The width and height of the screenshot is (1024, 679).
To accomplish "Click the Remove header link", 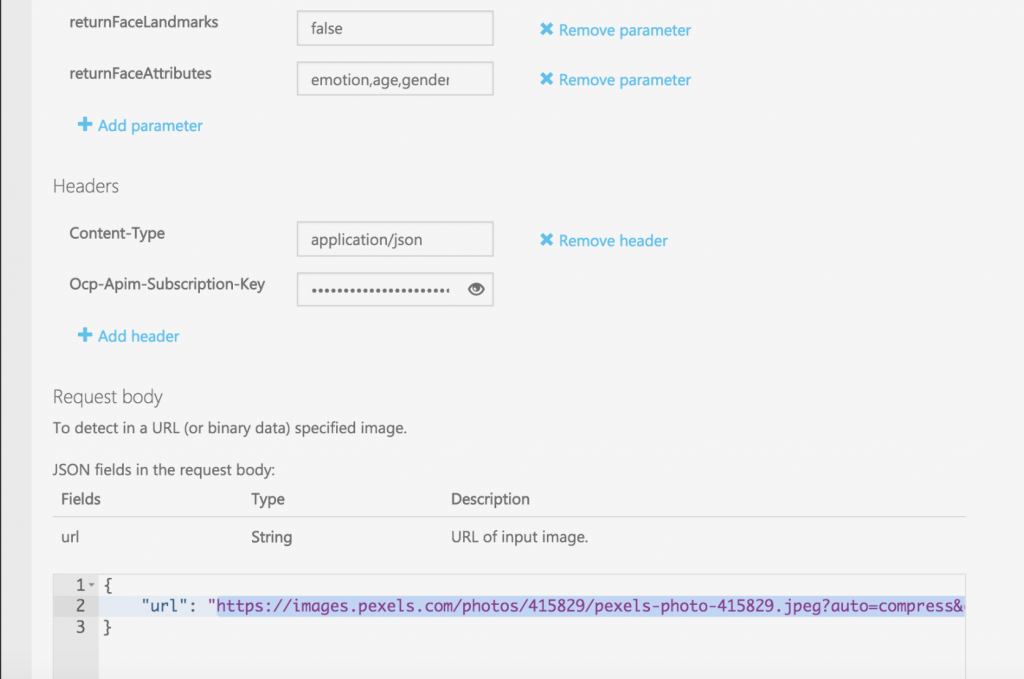I will click(613, 241).
